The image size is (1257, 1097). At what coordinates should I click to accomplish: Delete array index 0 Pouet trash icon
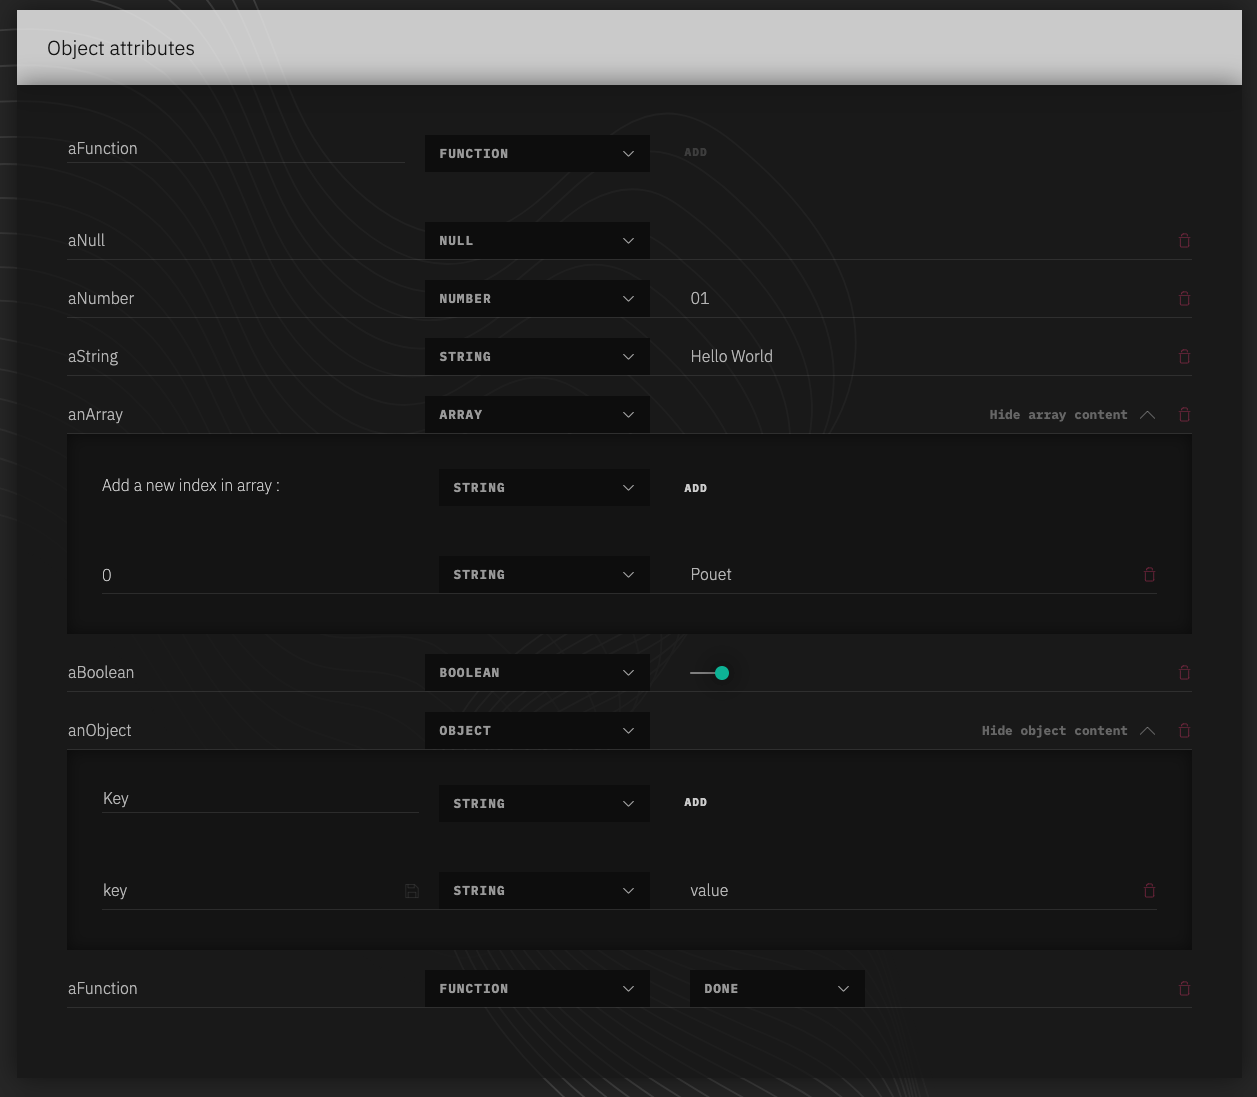pyautogui.click(x=1149, y=574)
